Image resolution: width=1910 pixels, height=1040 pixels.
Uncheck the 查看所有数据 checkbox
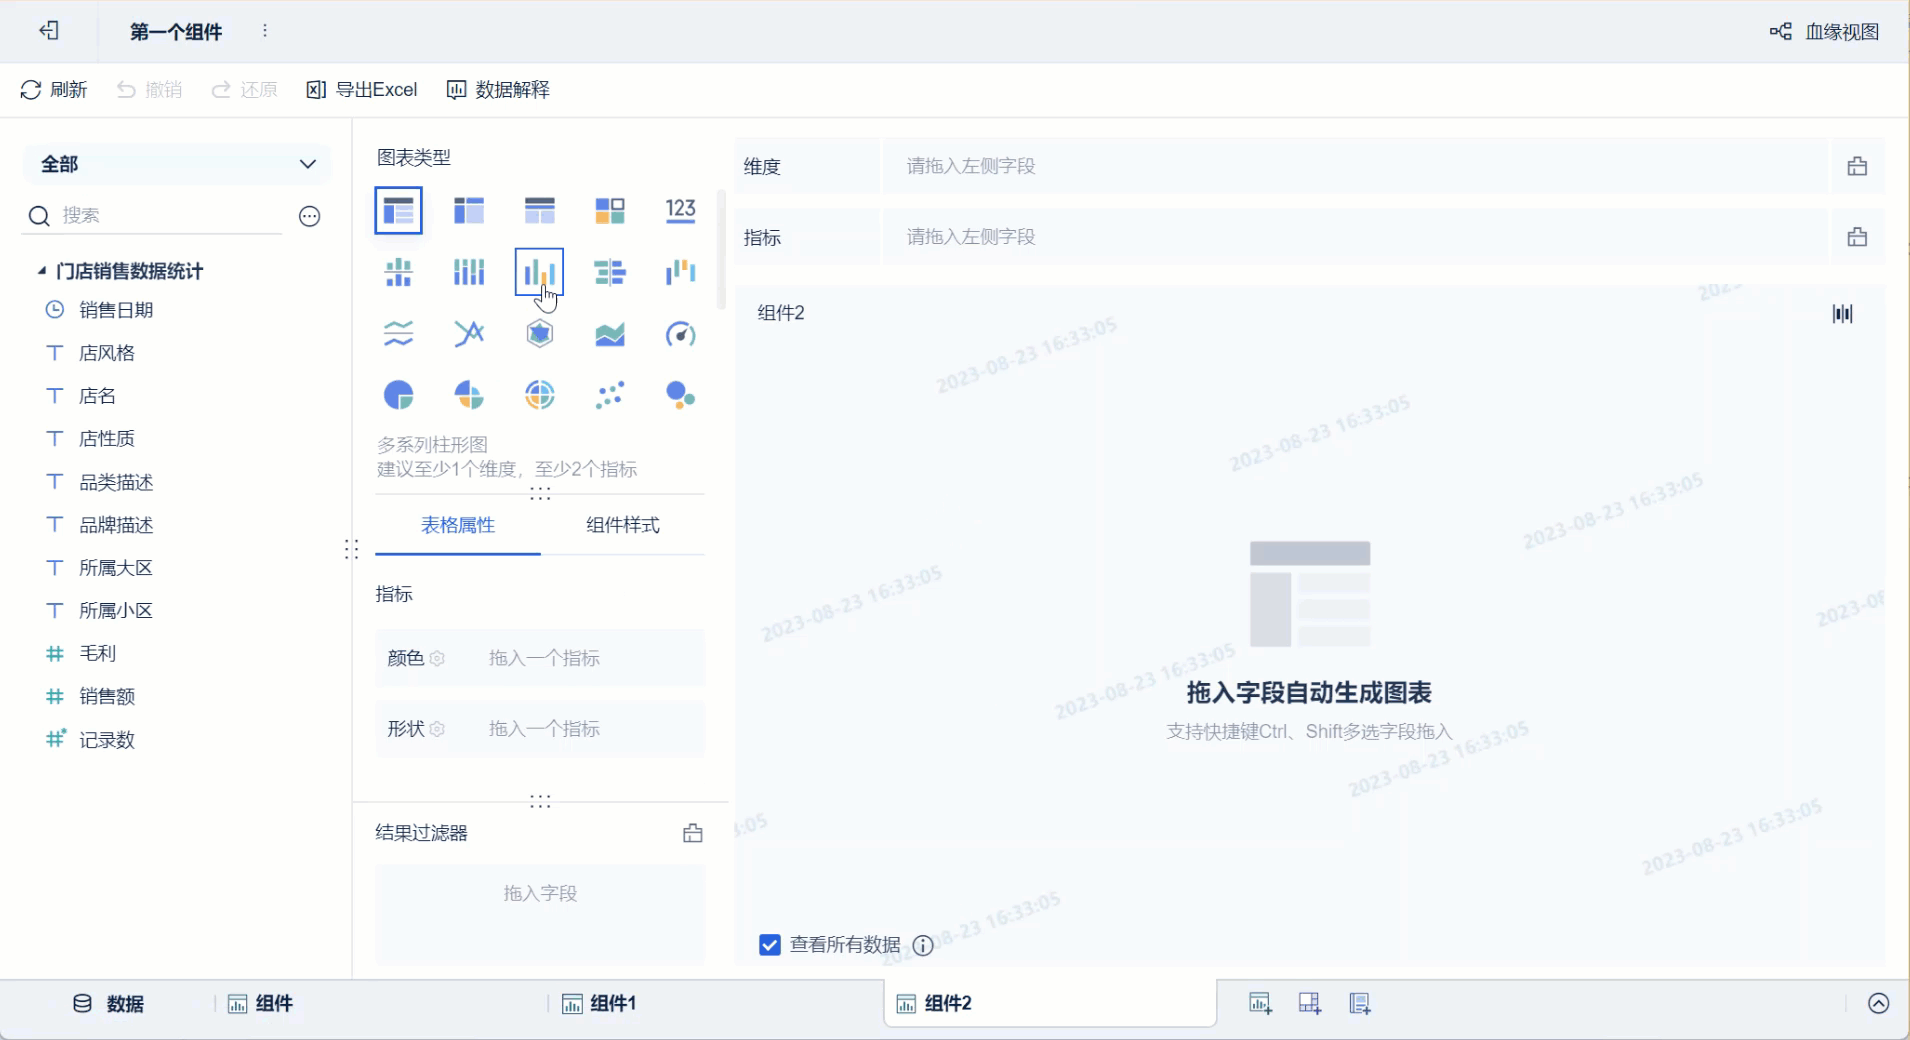coord(769,945)
